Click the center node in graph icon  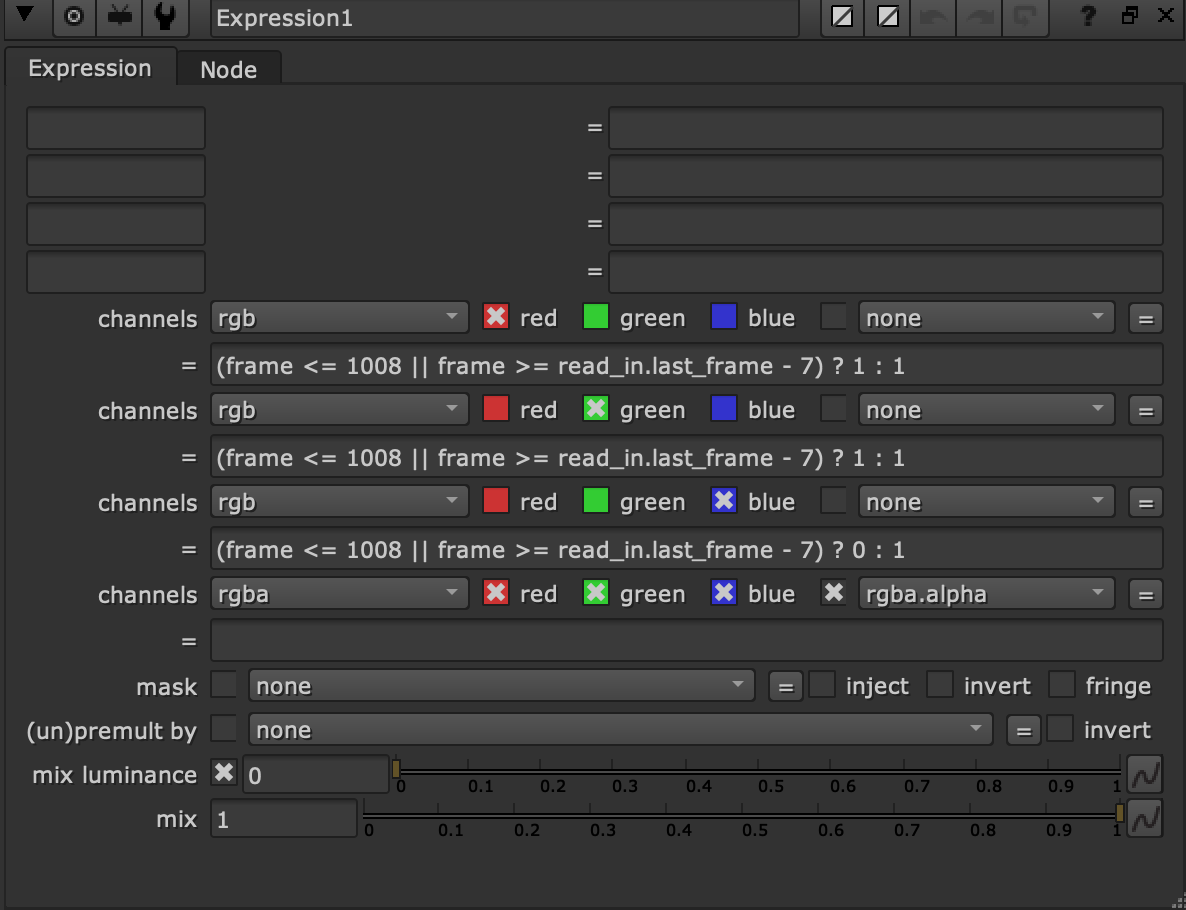pos(73,17)
